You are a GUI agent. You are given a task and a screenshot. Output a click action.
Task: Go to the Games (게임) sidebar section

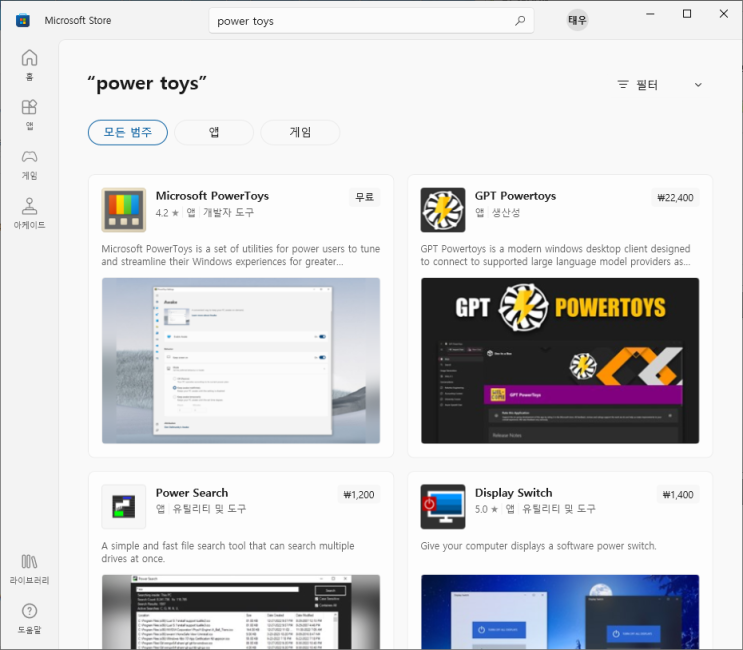click(29, 164)
